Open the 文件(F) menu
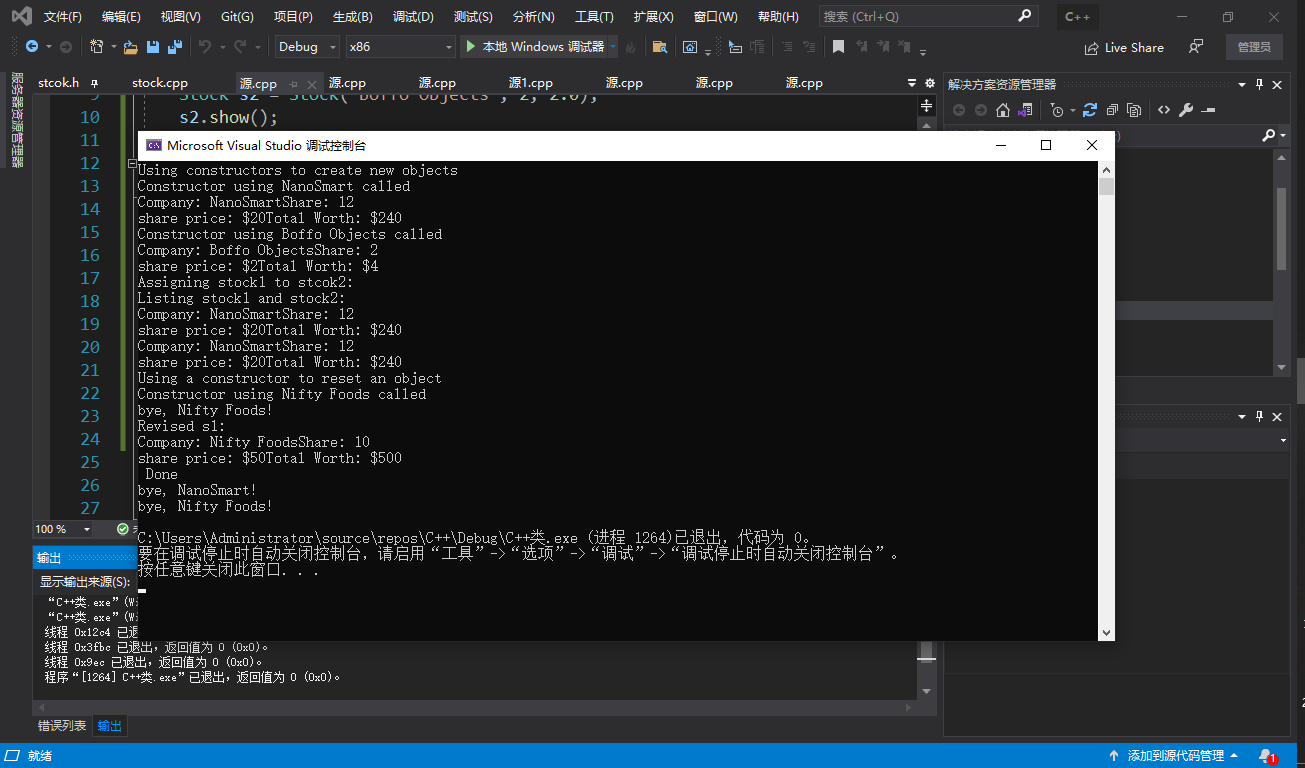This screenshot has height=768, width=1305. click(x=63, y=17)
